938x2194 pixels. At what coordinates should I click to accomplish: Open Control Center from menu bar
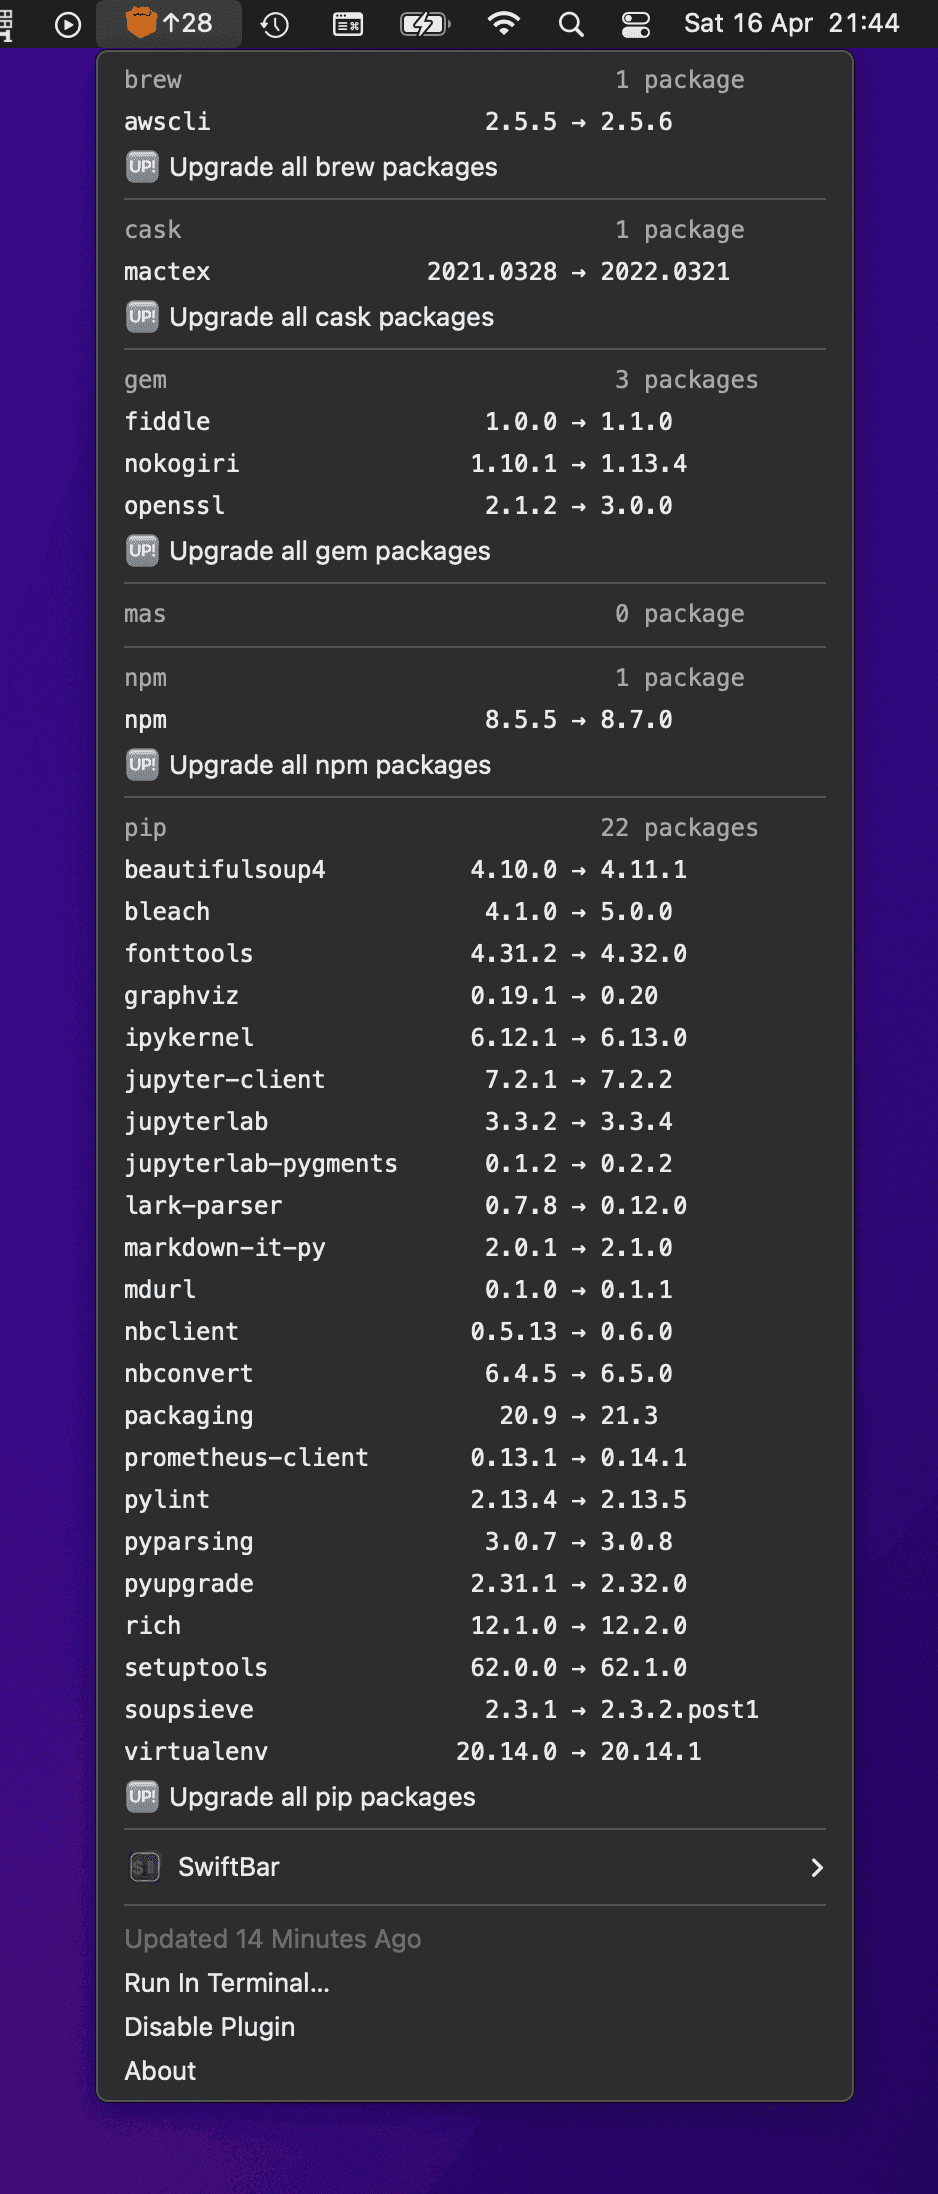pyautogui.click(x=636, y=24)
